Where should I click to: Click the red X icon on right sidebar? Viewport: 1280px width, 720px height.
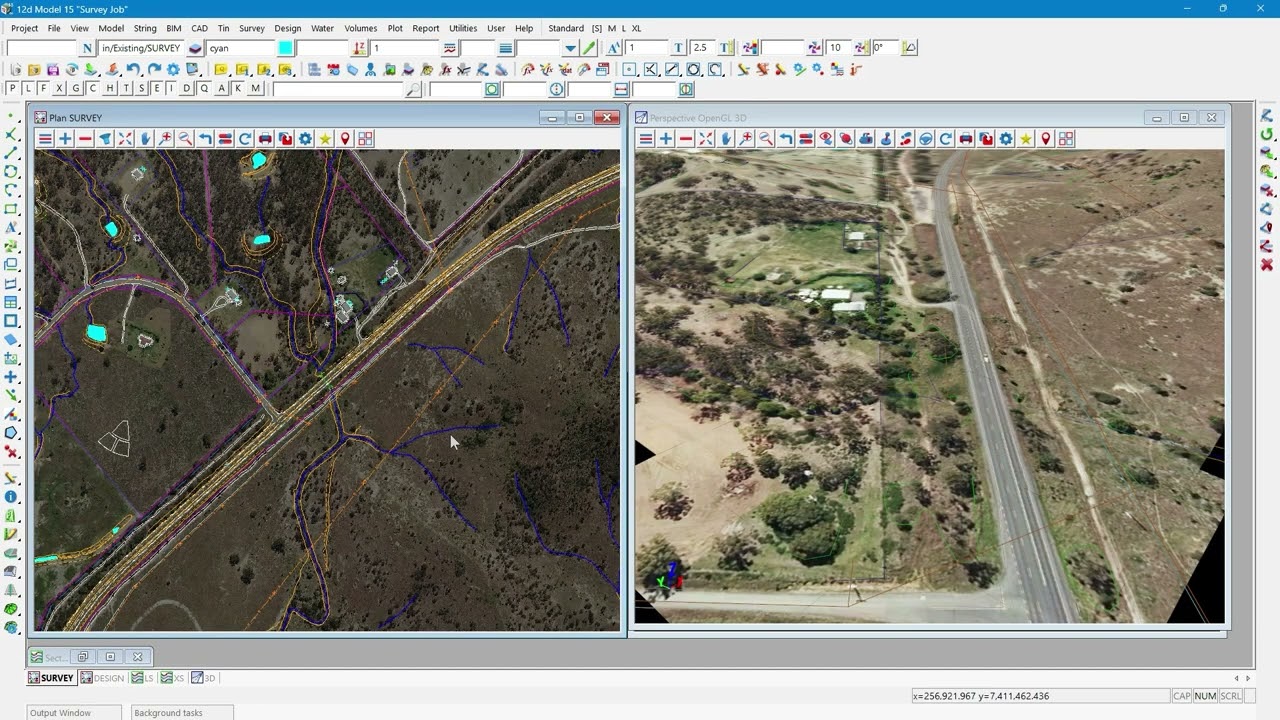click(x=1267, y=265)
